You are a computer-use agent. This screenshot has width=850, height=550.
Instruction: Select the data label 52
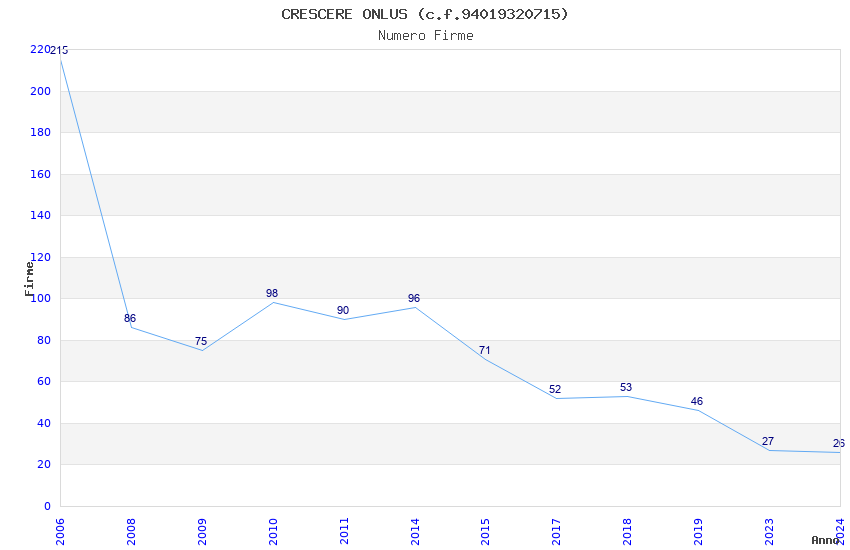(555, 390)
